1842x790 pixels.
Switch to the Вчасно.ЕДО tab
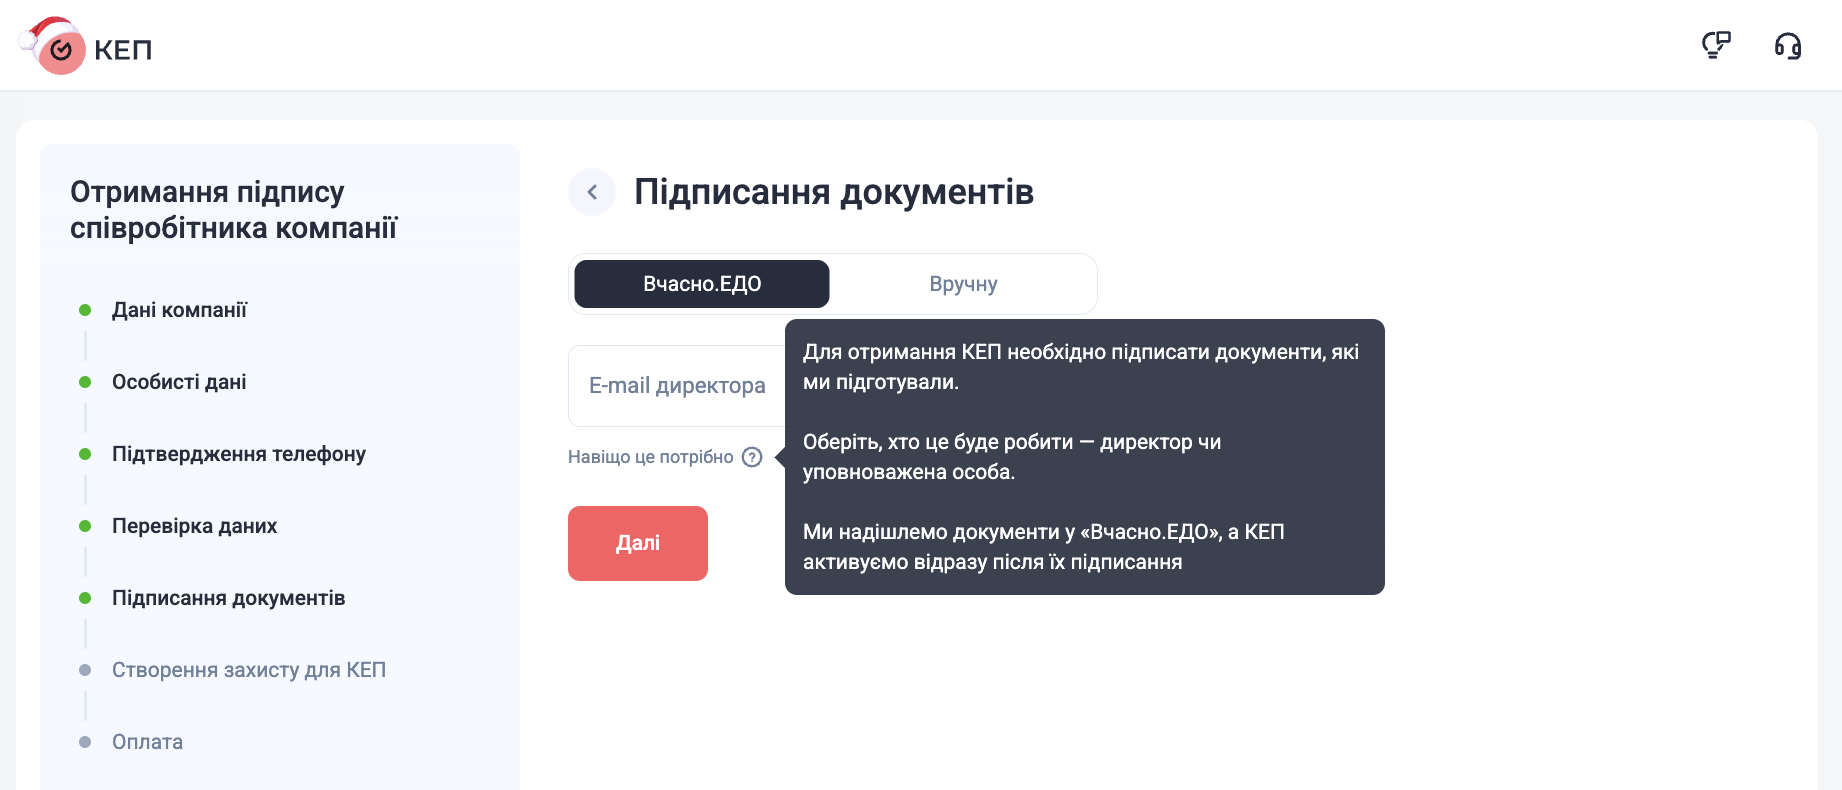(702, 284)
